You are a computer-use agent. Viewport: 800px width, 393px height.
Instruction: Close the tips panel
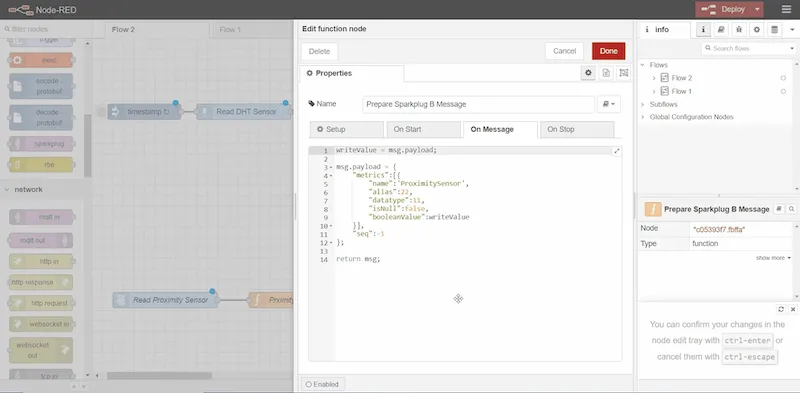coord(793,309)
